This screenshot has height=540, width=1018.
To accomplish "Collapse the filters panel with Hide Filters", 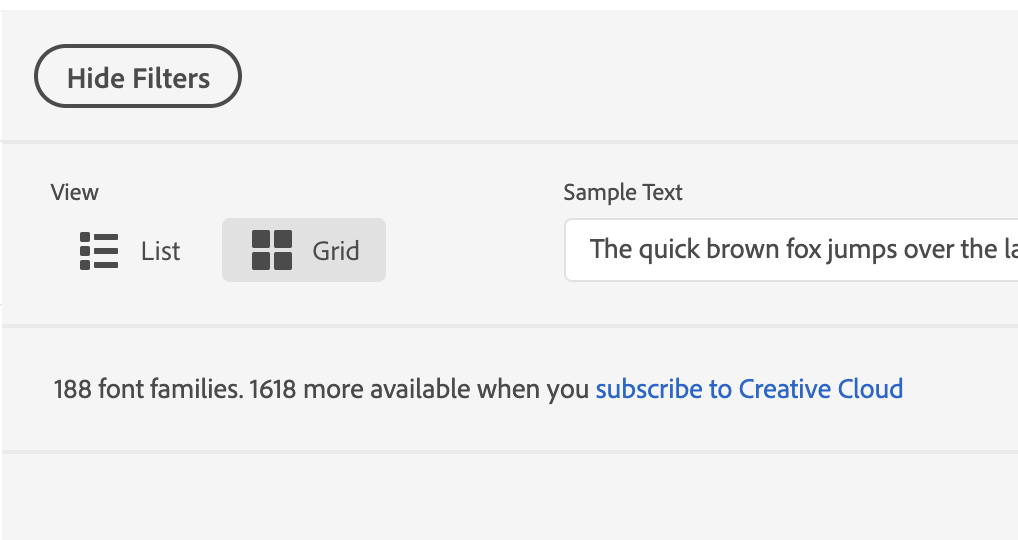I will point(138,77).
